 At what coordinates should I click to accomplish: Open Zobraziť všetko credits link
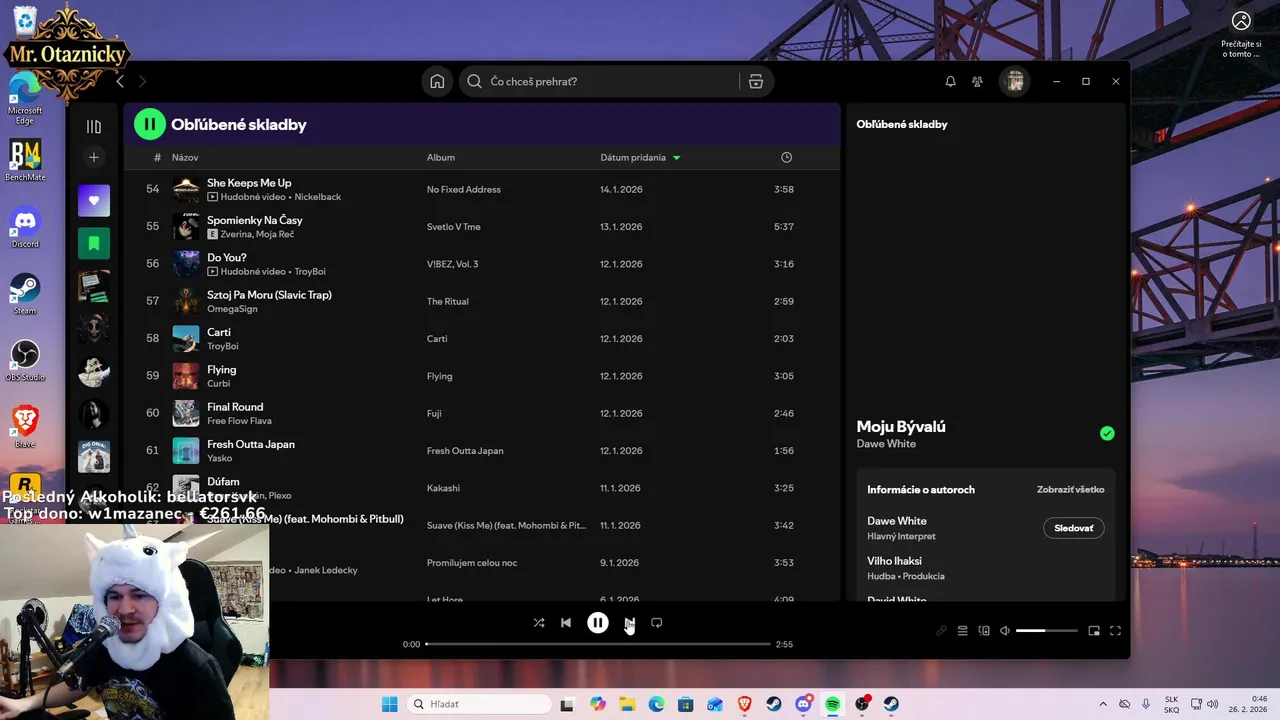(1071, 490)
